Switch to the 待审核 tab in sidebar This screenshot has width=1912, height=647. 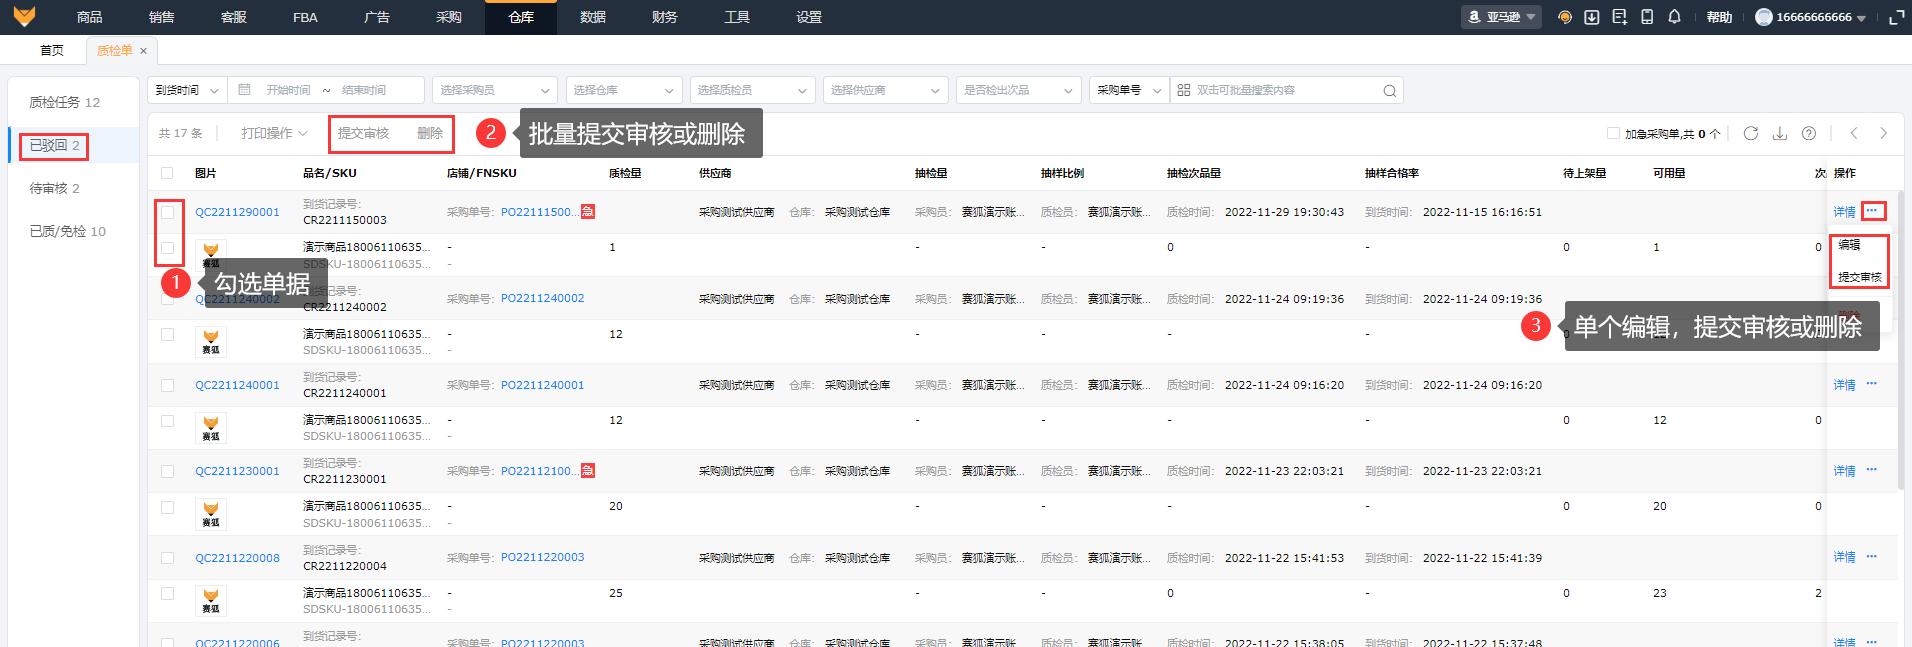tap(54, 188)
